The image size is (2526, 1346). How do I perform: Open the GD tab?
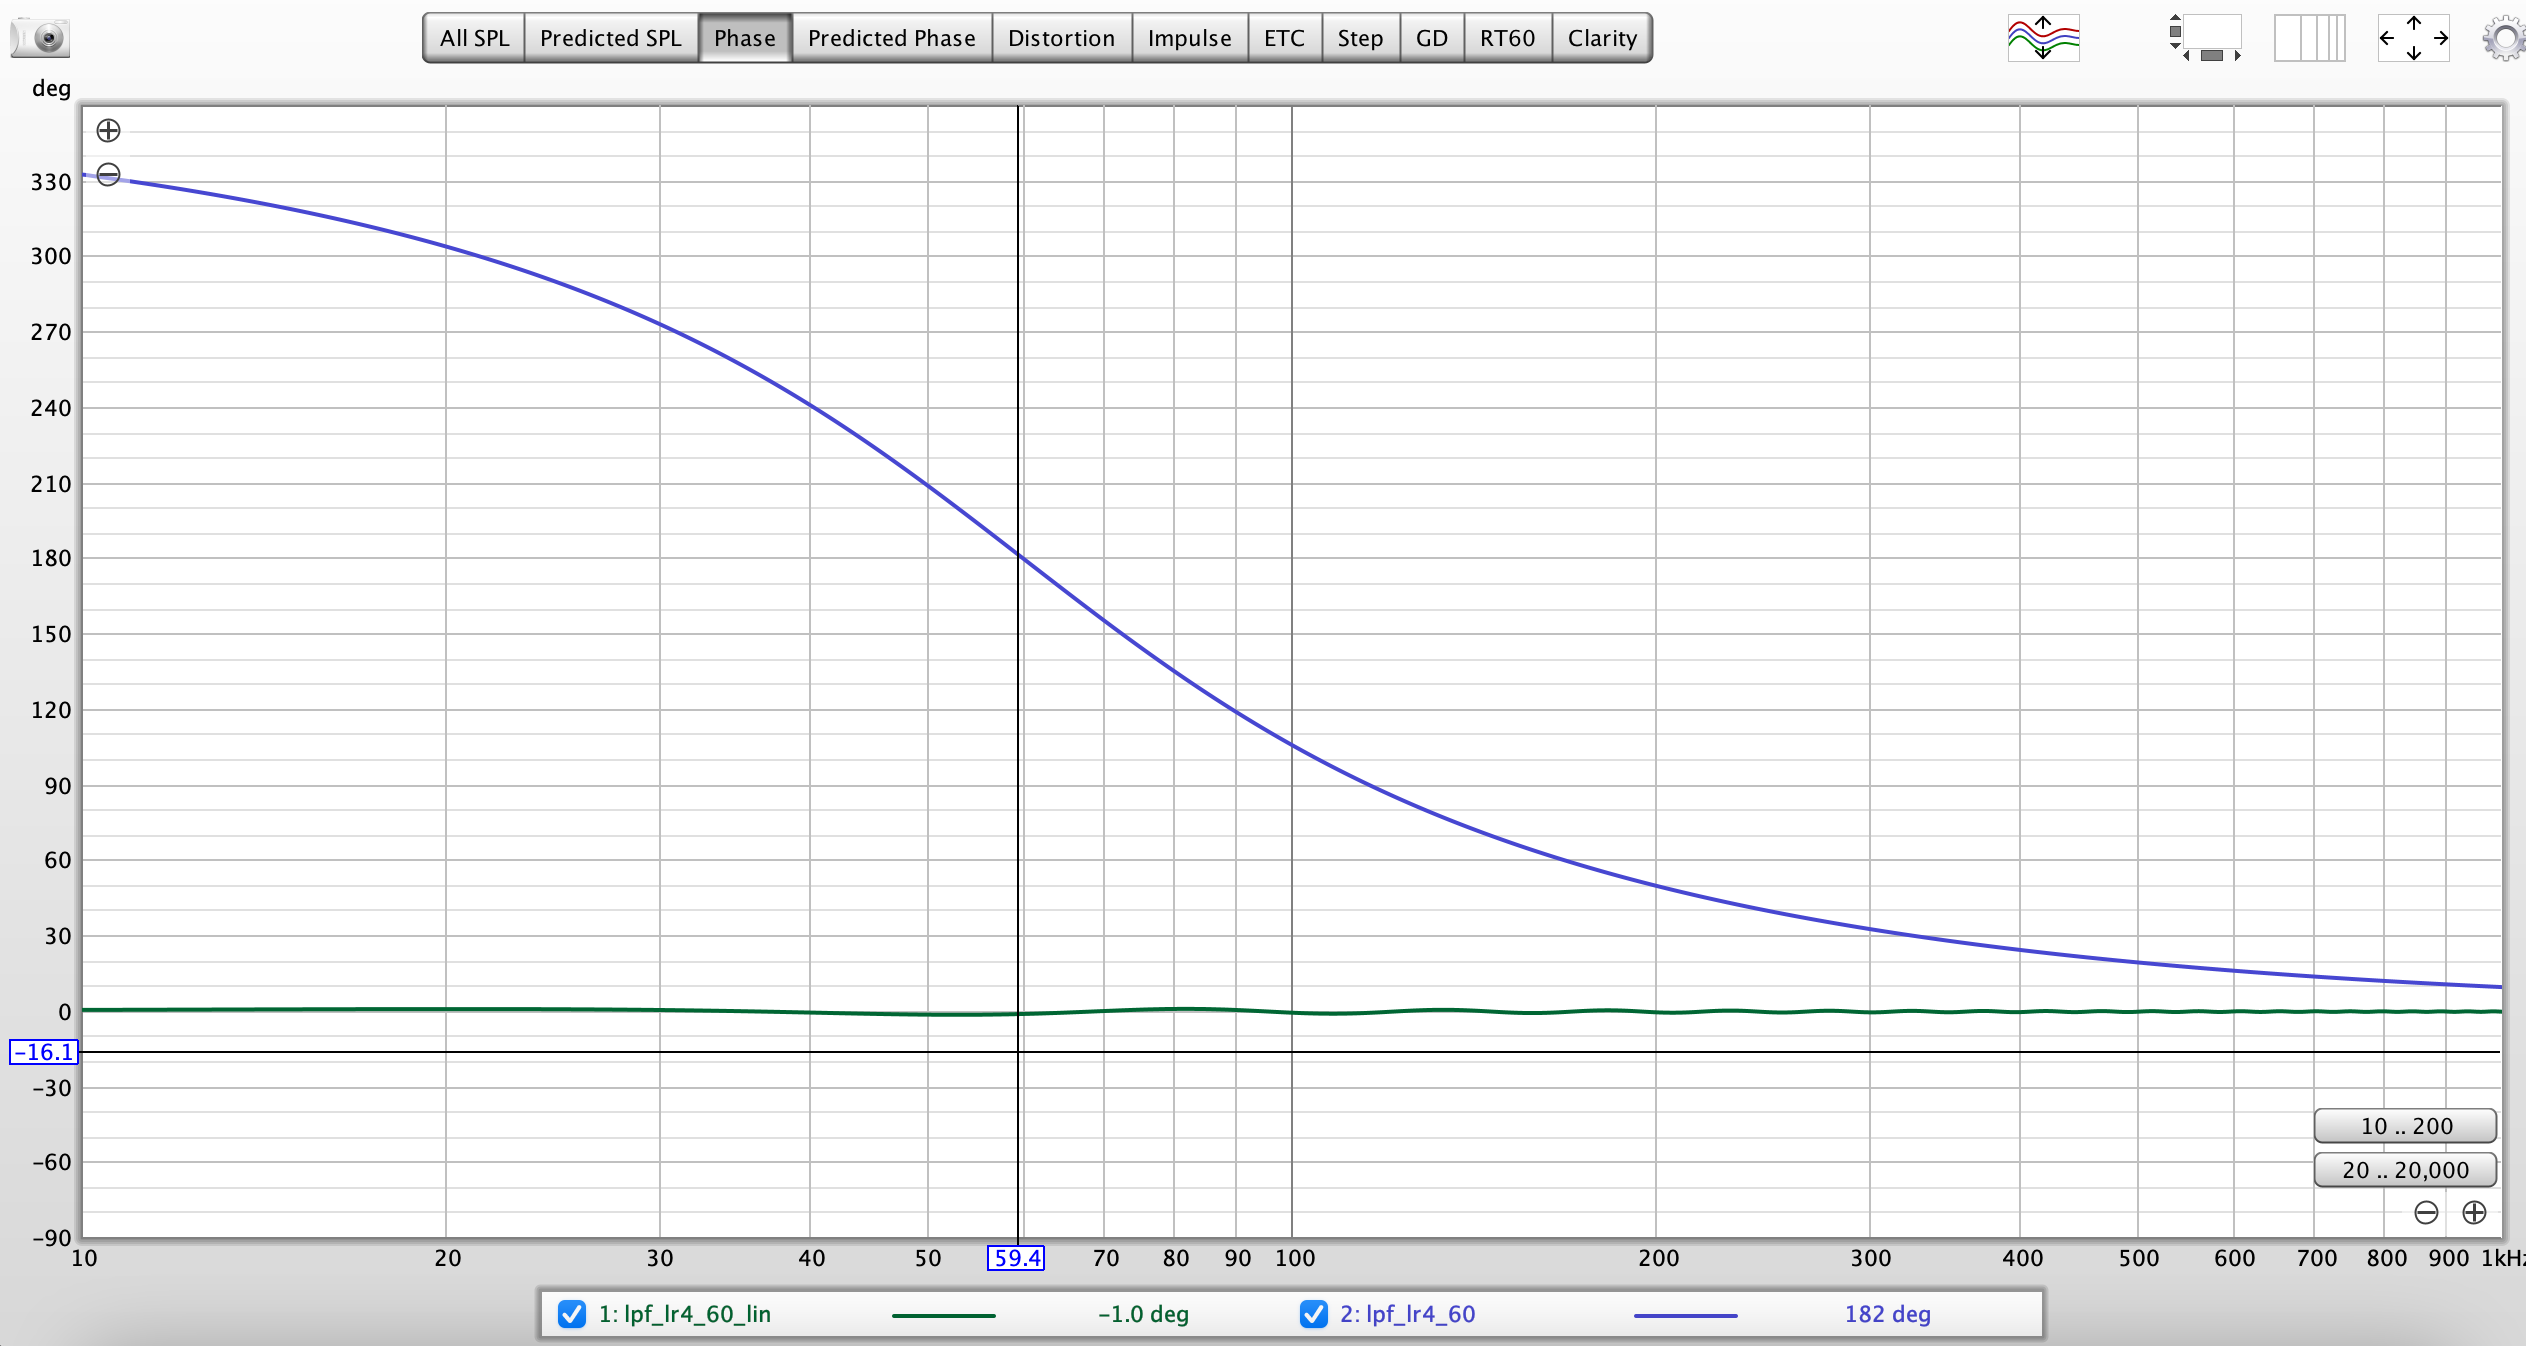[1431, 38]
